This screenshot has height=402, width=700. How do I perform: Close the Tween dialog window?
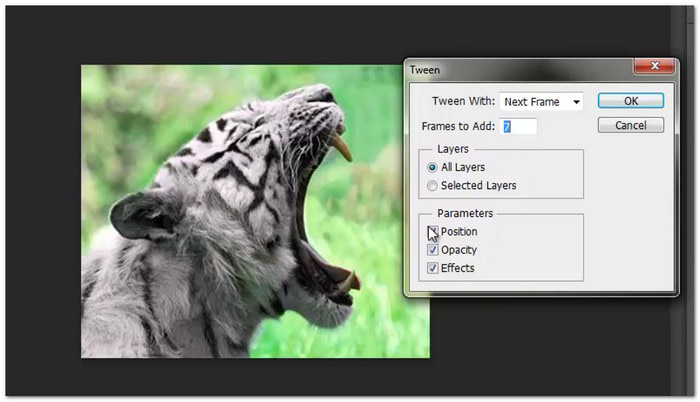pyautogui.click(x=654, y=66)
